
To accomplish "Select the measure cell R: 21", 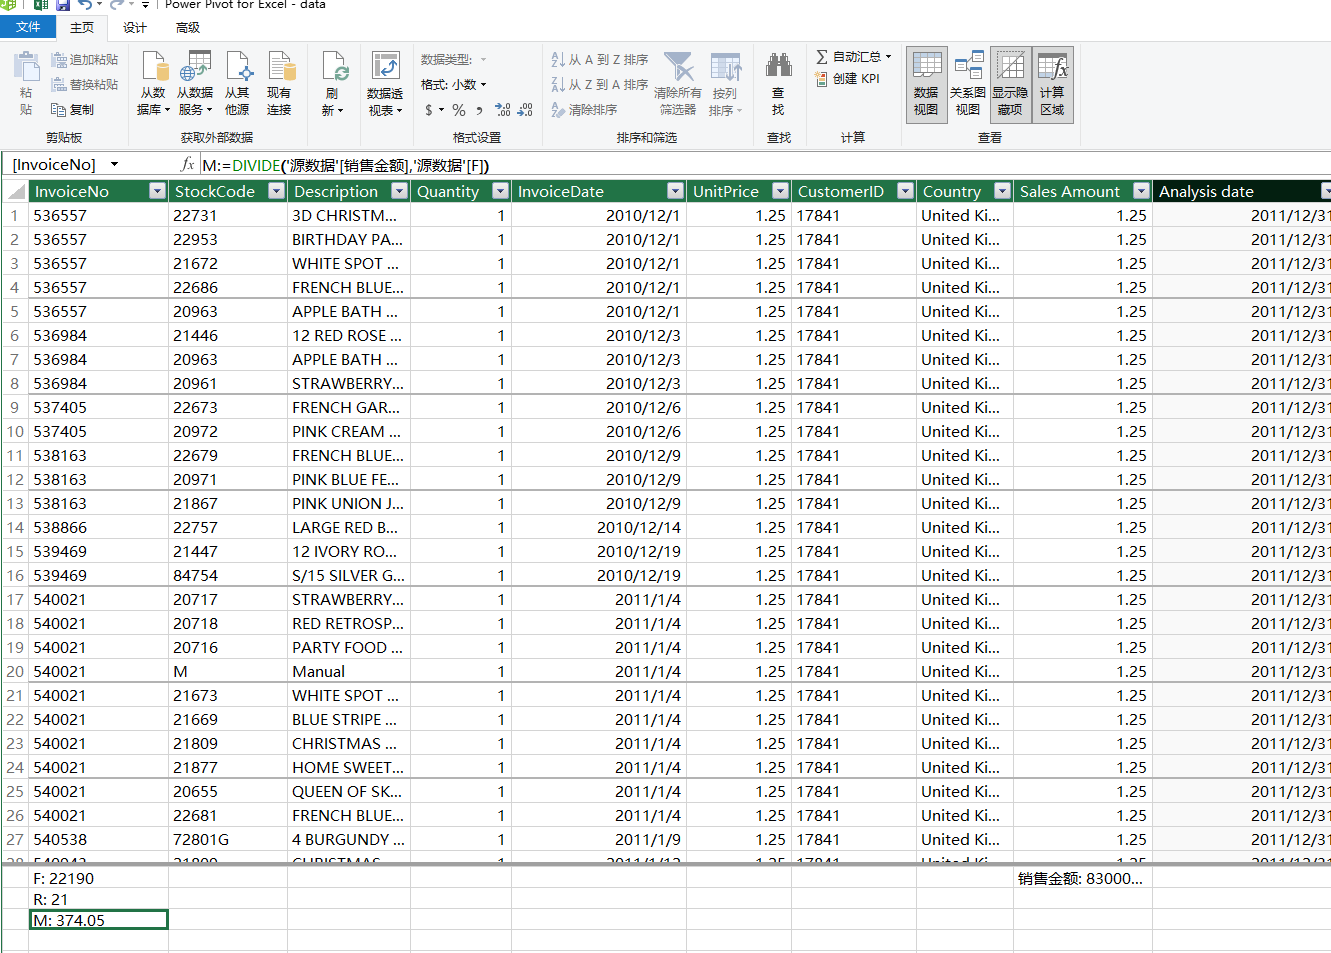I will tap(98, 899).
